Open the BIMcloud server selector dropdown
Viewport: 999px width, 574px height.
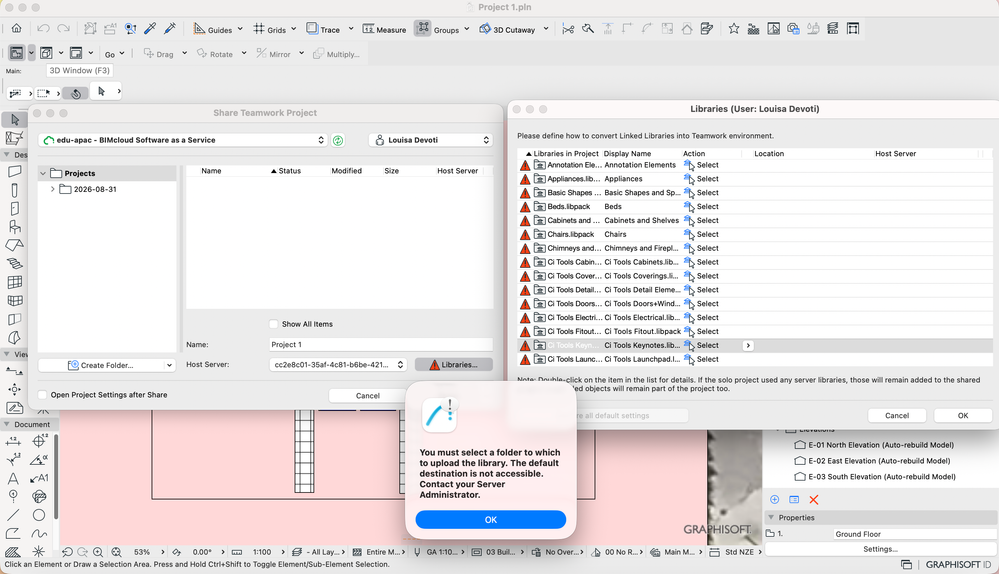183,140
